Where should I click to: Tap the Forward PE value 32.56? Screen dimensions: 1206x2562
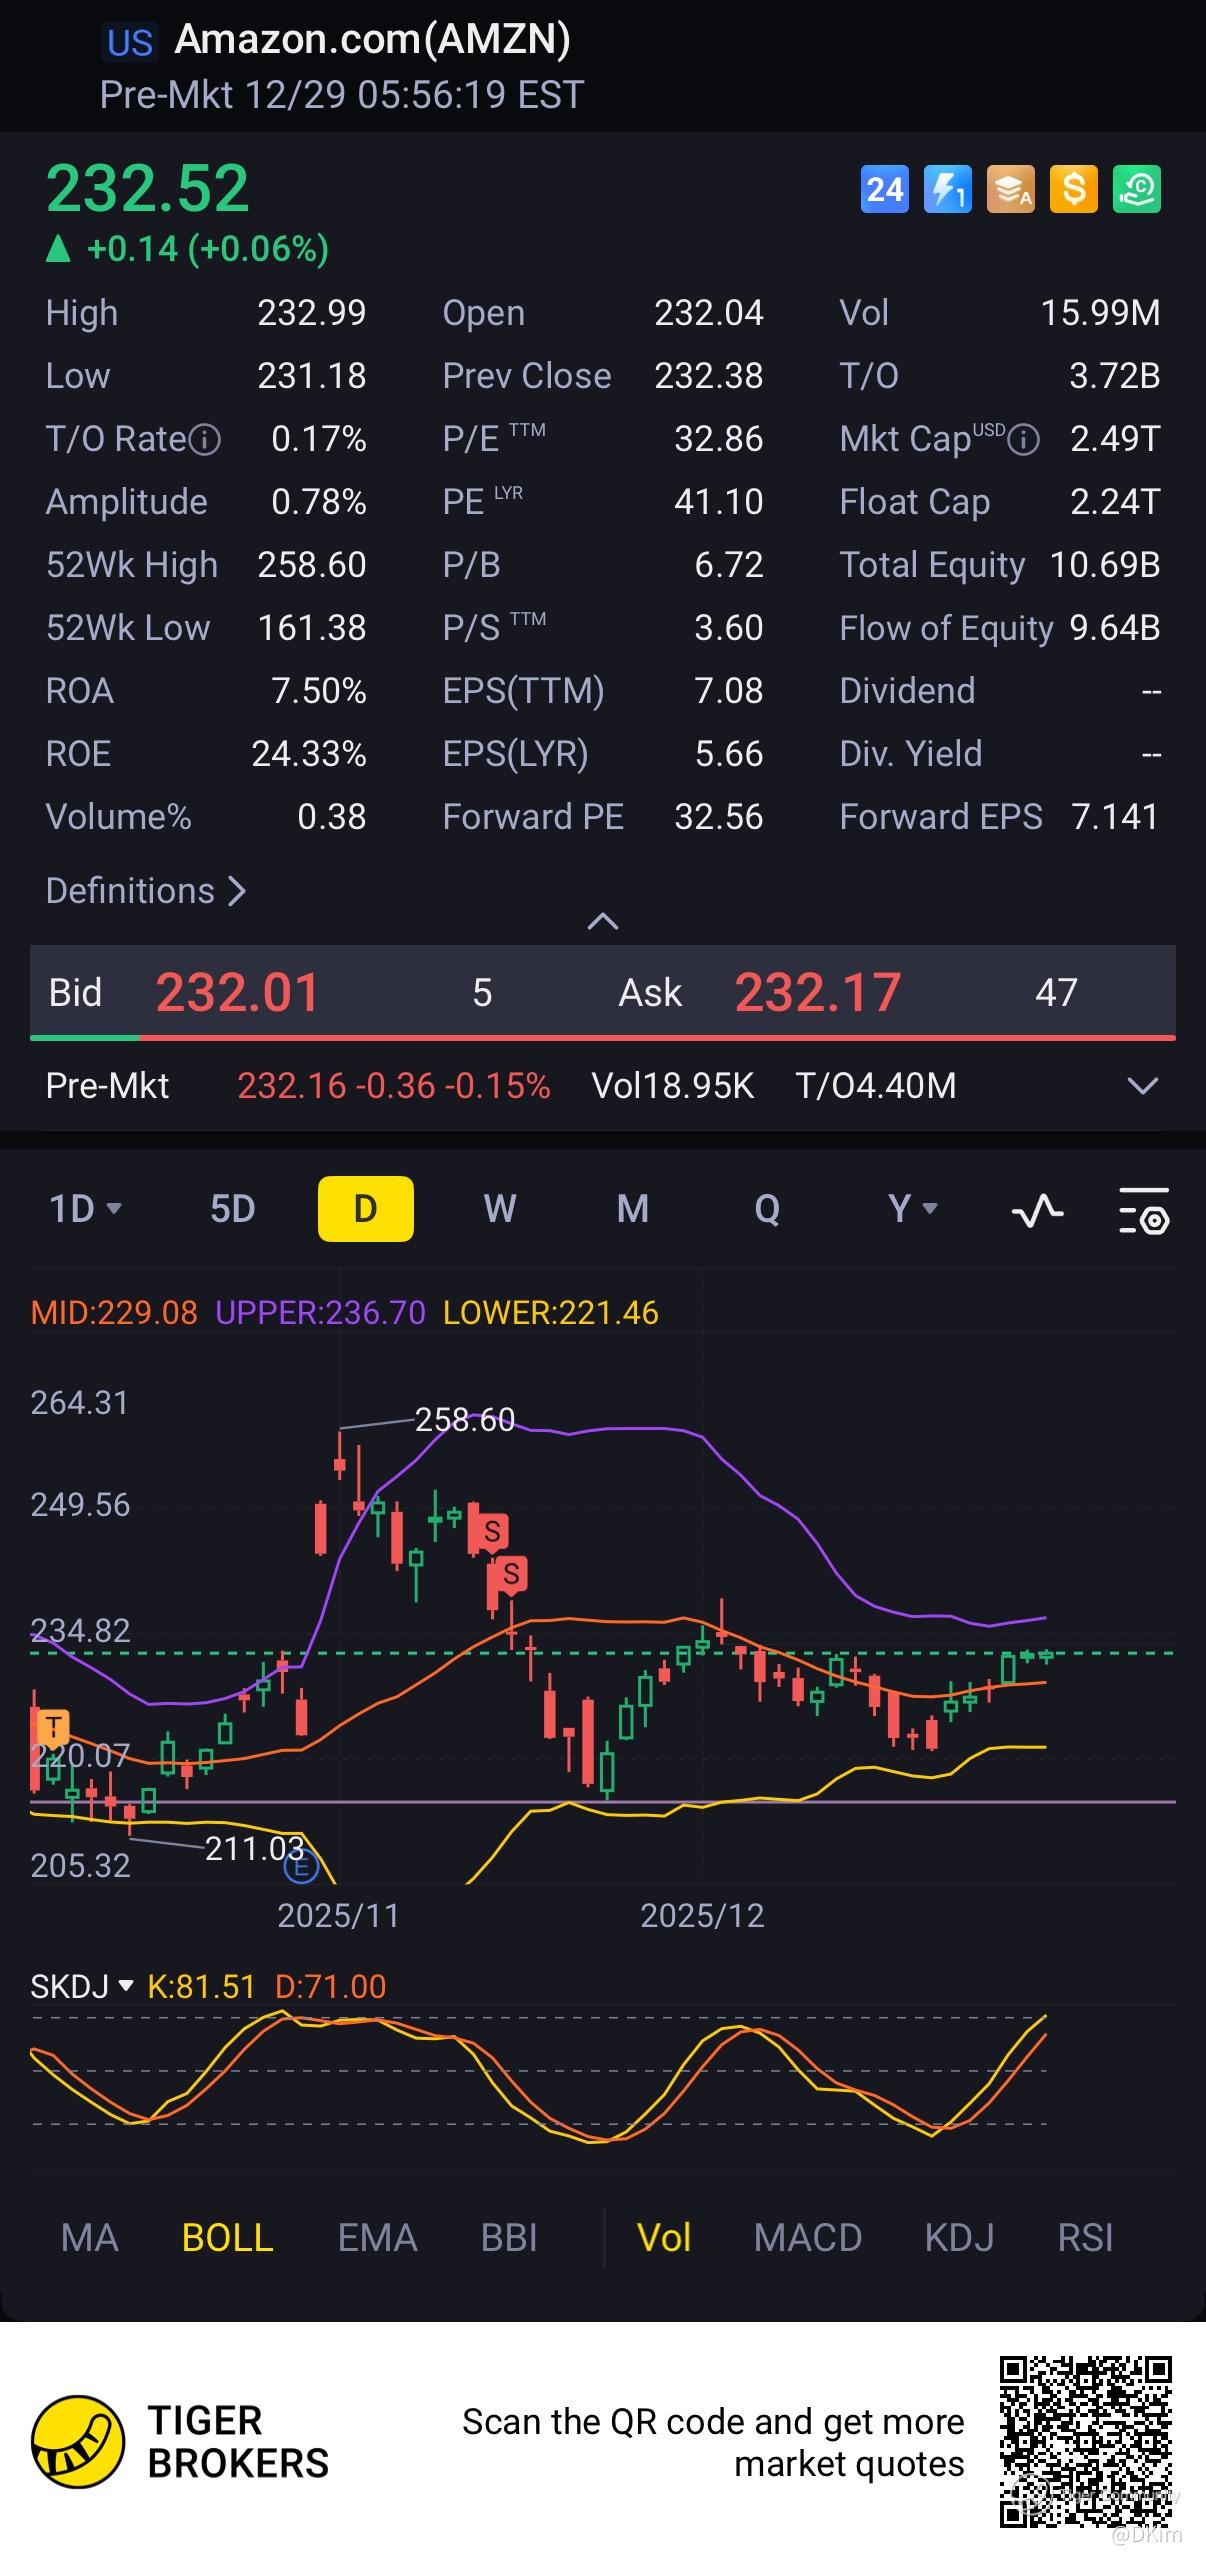[x=718, y=817]
